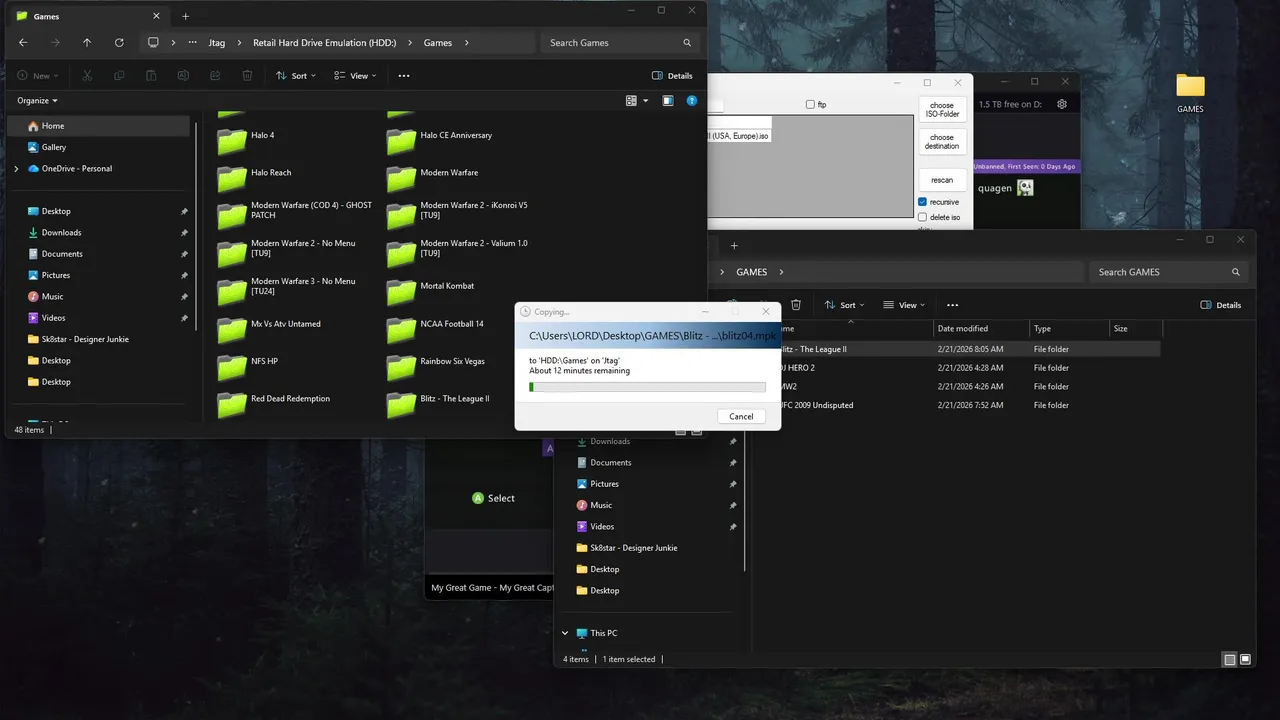Image resolution: width=1280 pixels, height=720 pixels.
Task: Open the Halo 4 folder icon
Action: [x=232, y=140]
